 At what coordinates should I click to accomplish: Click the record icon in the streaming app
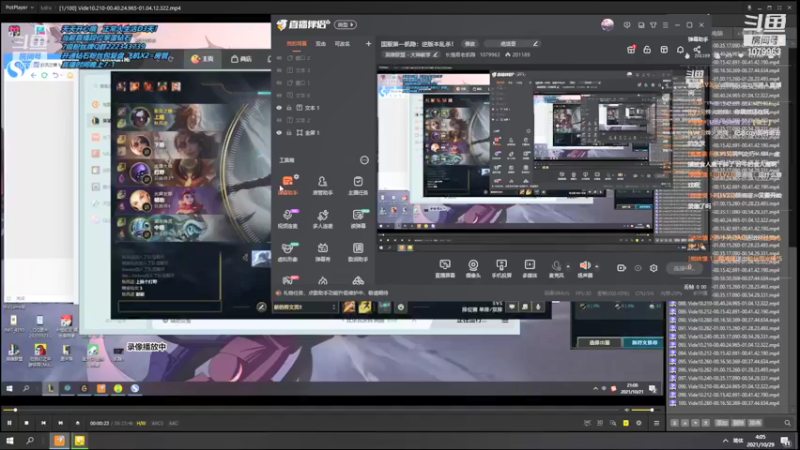tap(621, 268)
